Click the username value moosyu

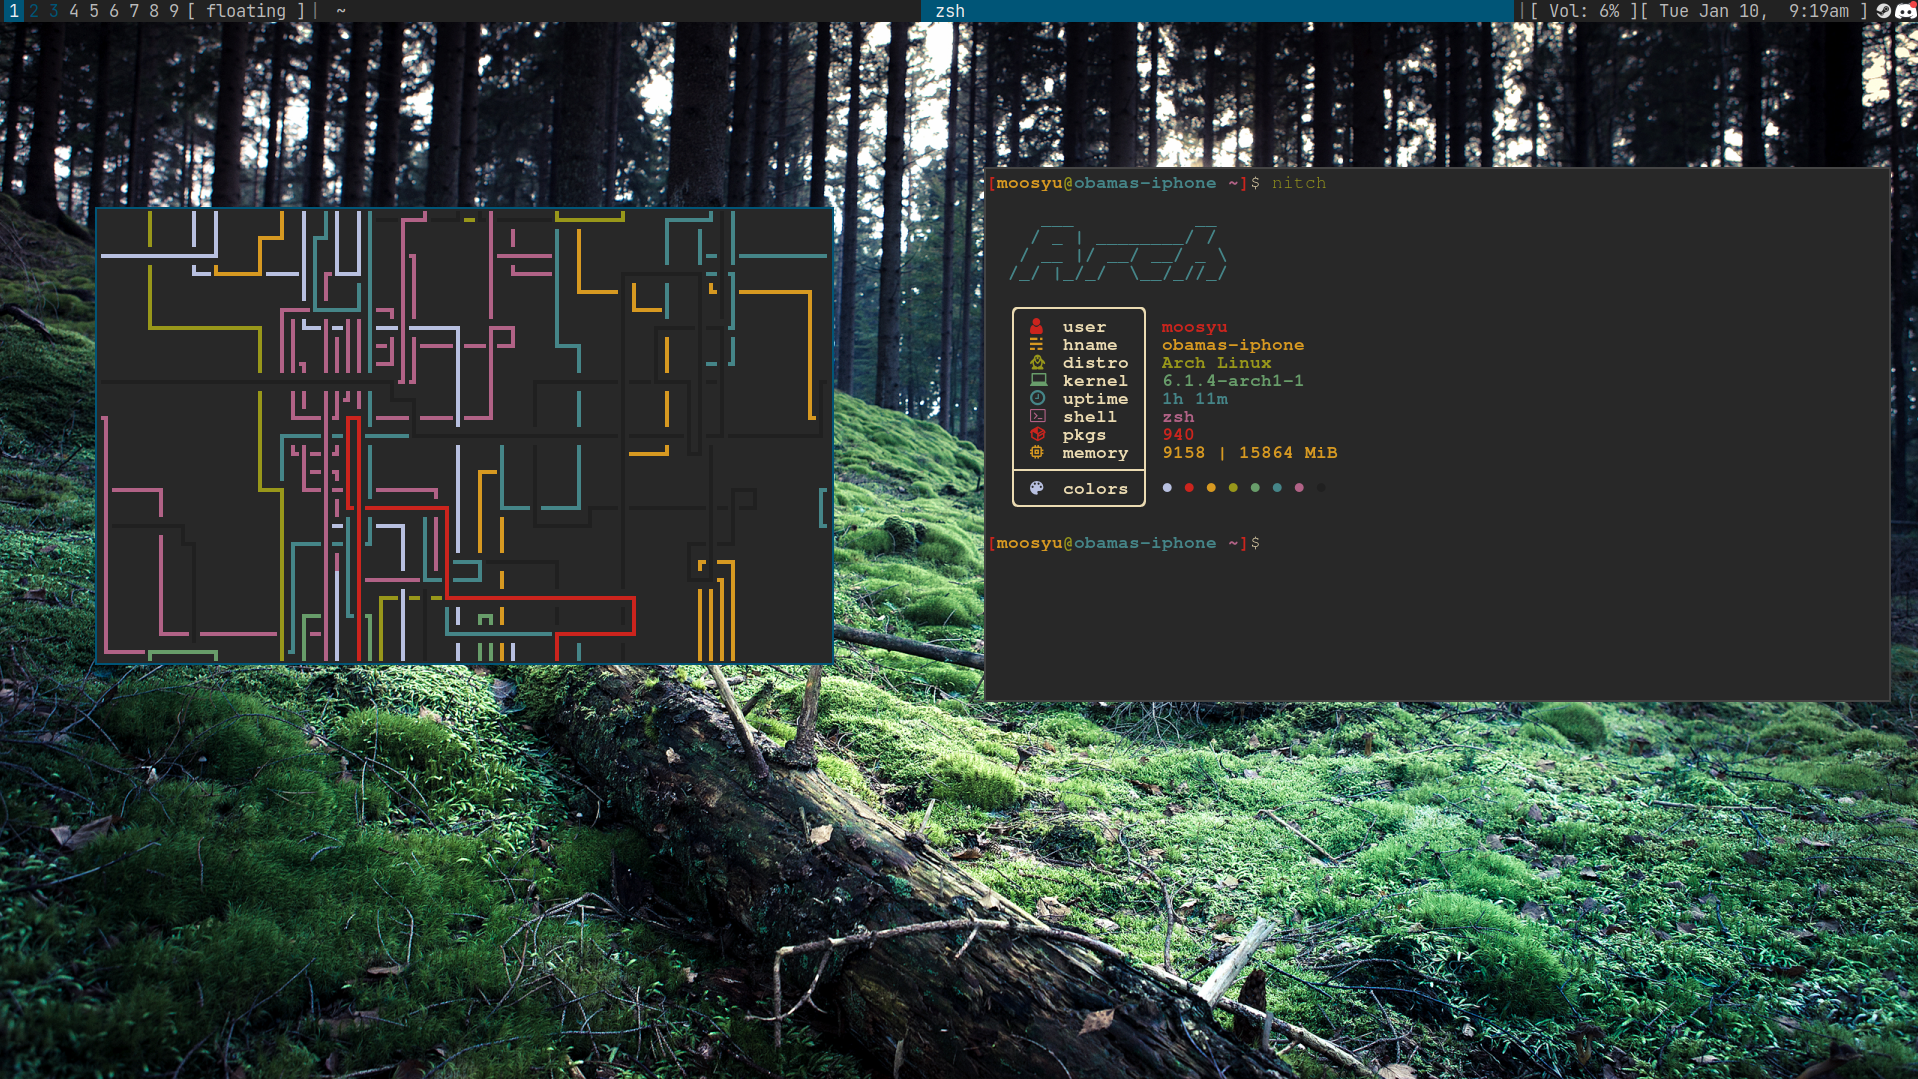(1194, 327)
